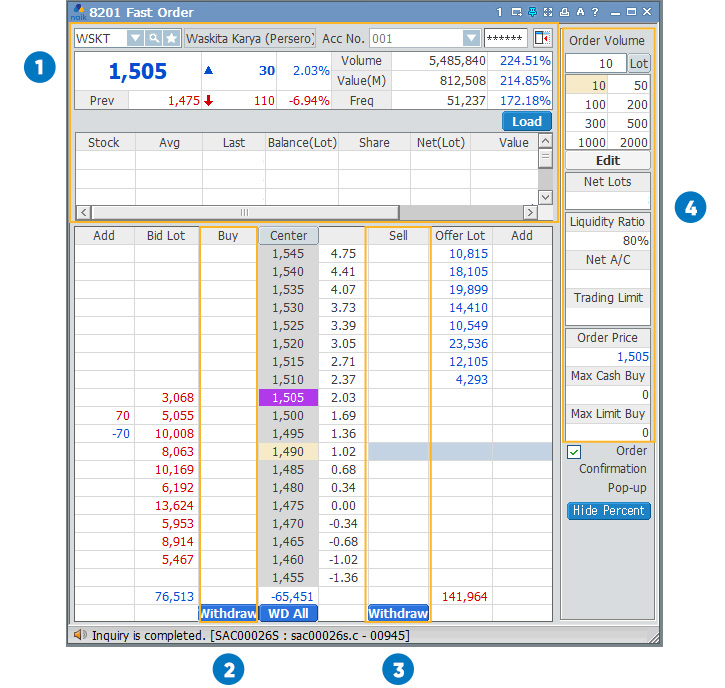The height and width of the screenshot is (688, 725).
Task: Click the new window icon in title bar
Action: coord(516,13)
